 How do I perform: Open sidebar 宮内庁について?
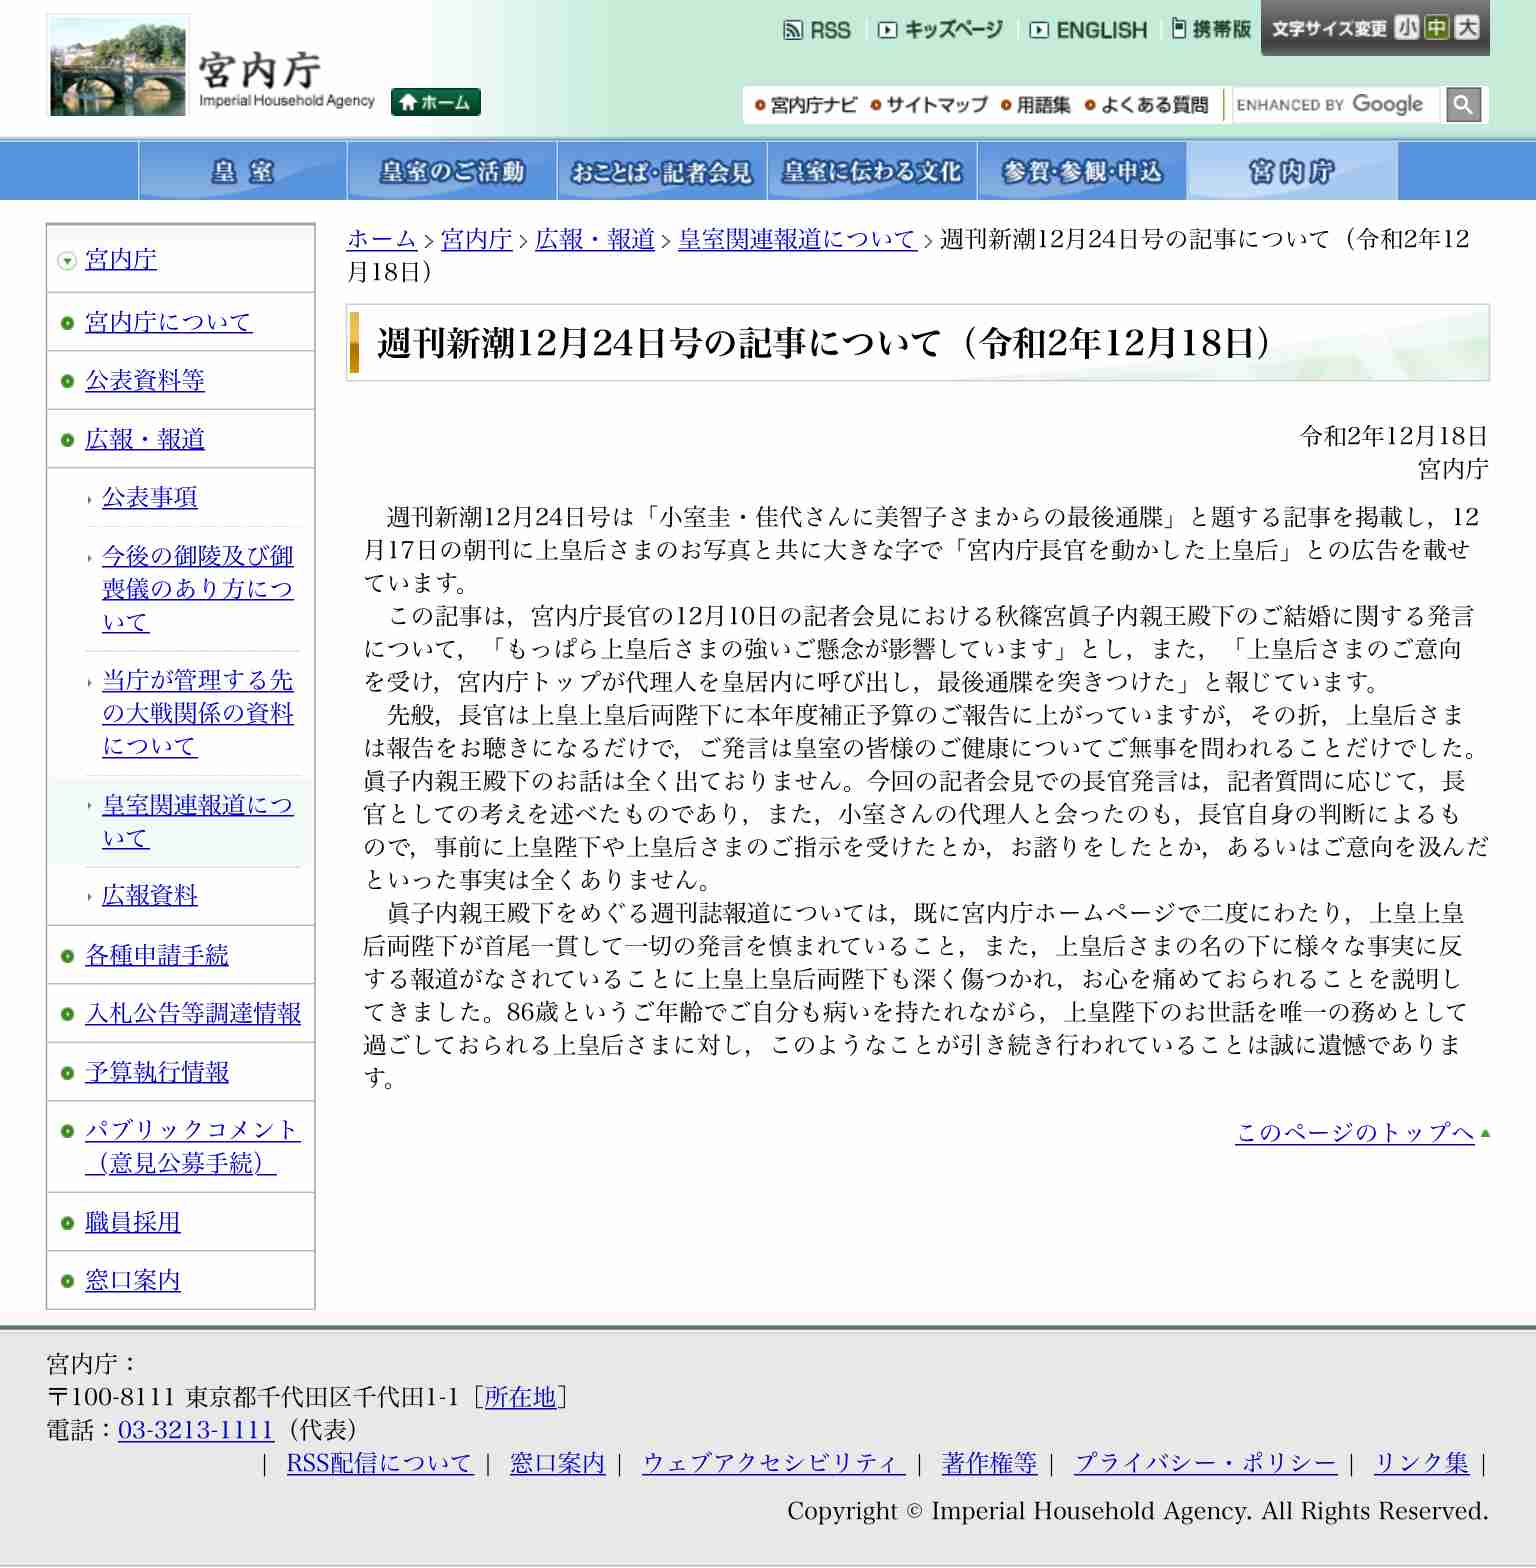click(x=168, y=322)
